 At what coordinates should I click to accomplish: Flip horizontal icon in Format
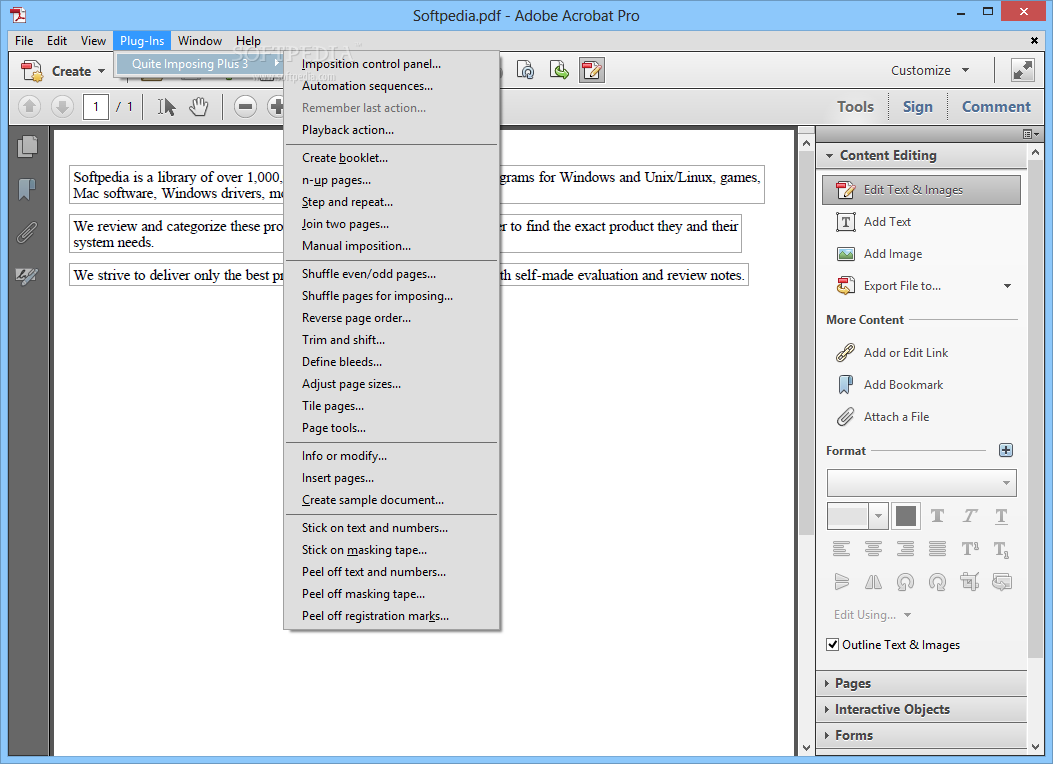(x=873, y=581)
